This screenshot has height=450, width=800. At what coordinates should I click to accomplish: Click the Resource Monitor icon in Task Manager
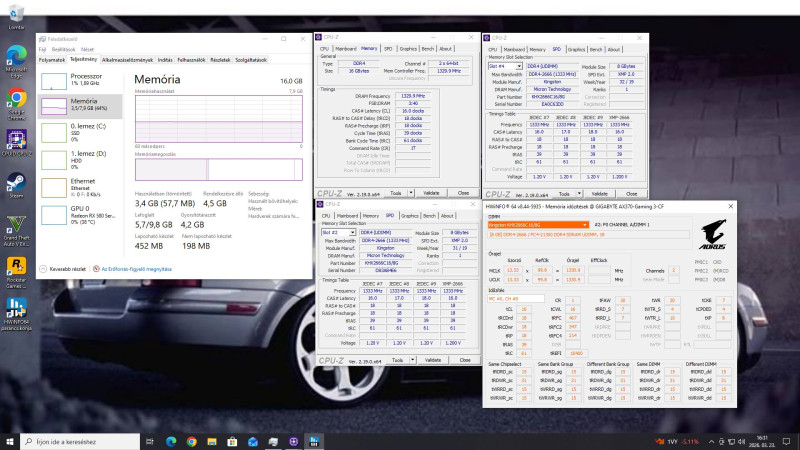pyautogui.click(x=96, y=269)
